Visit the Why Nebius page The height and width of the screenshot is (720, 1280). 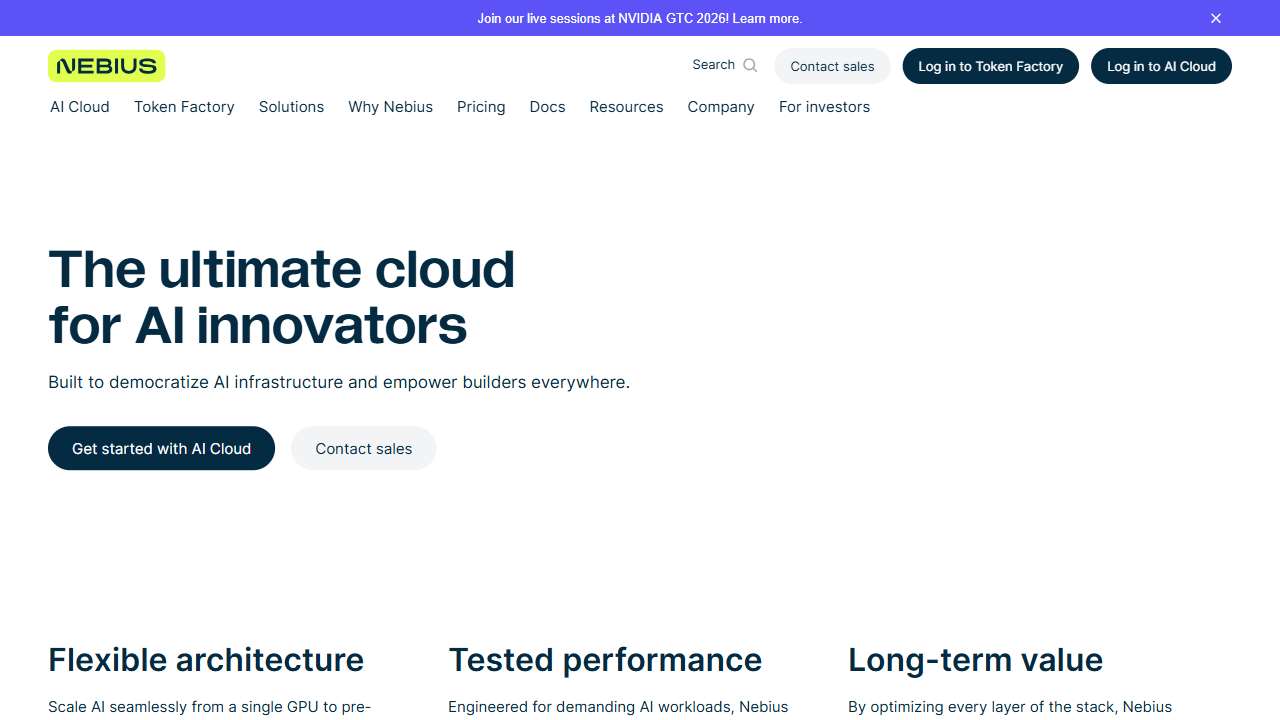click(x=390, y=107)
